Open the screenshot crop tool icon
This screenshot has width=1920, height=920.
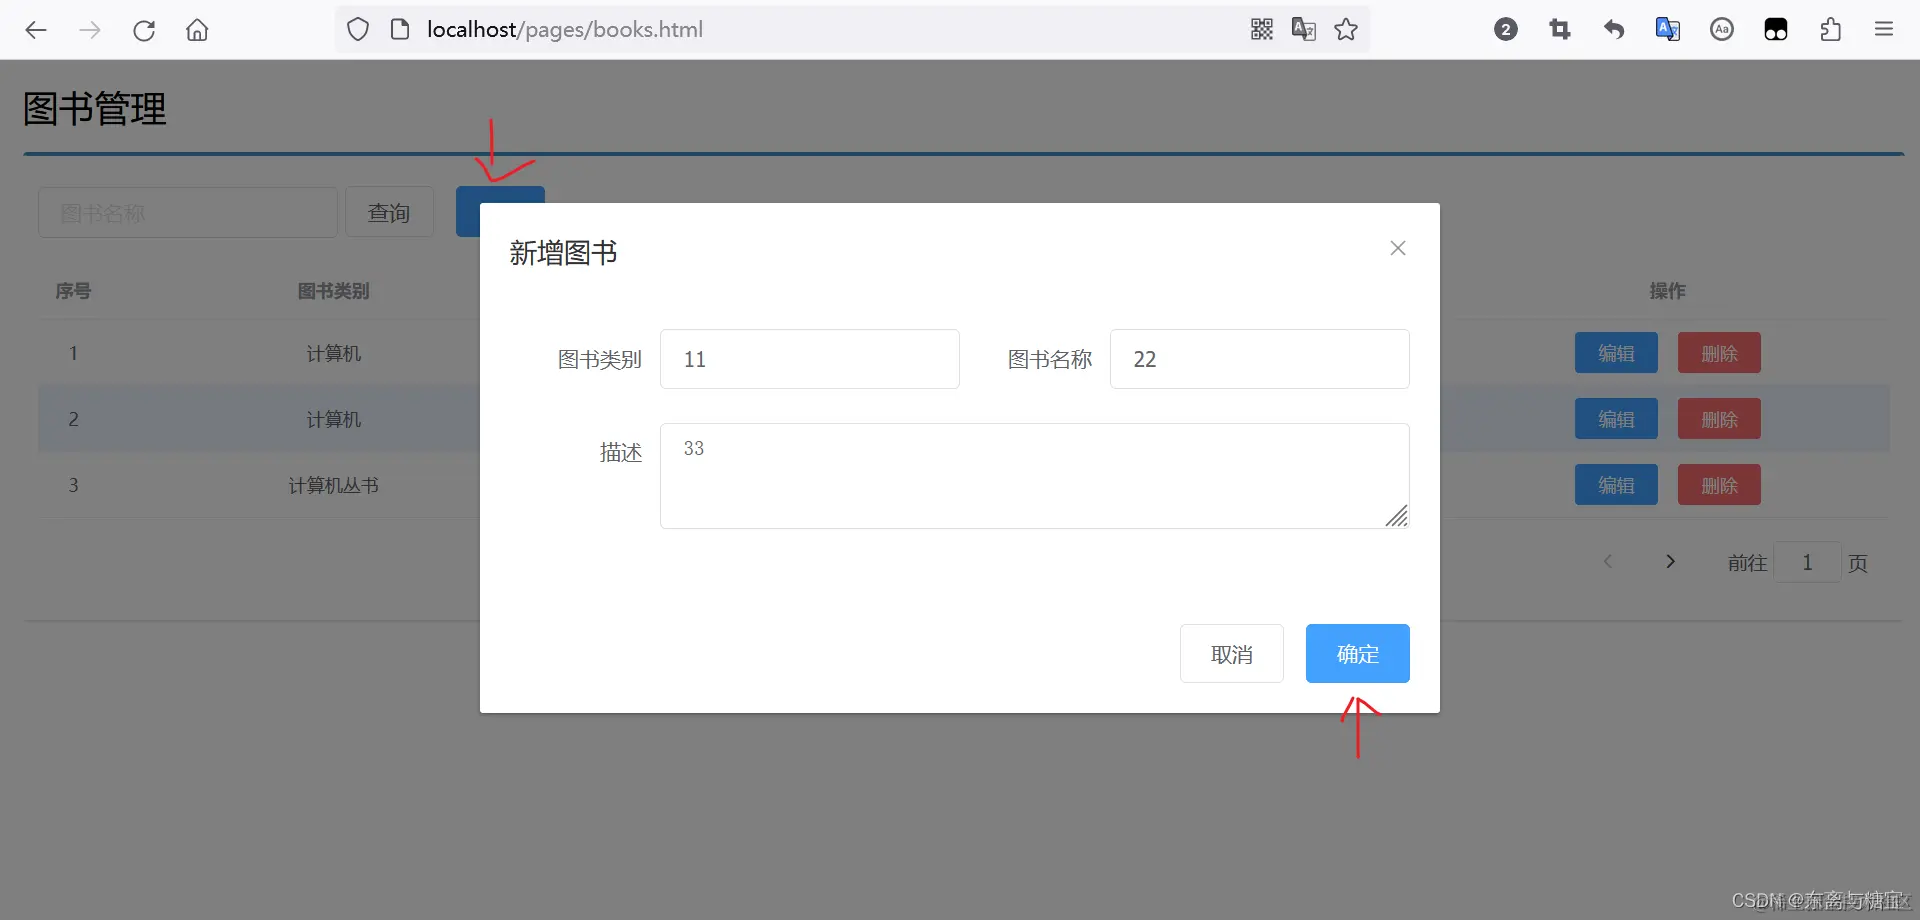coord(1559,29)
